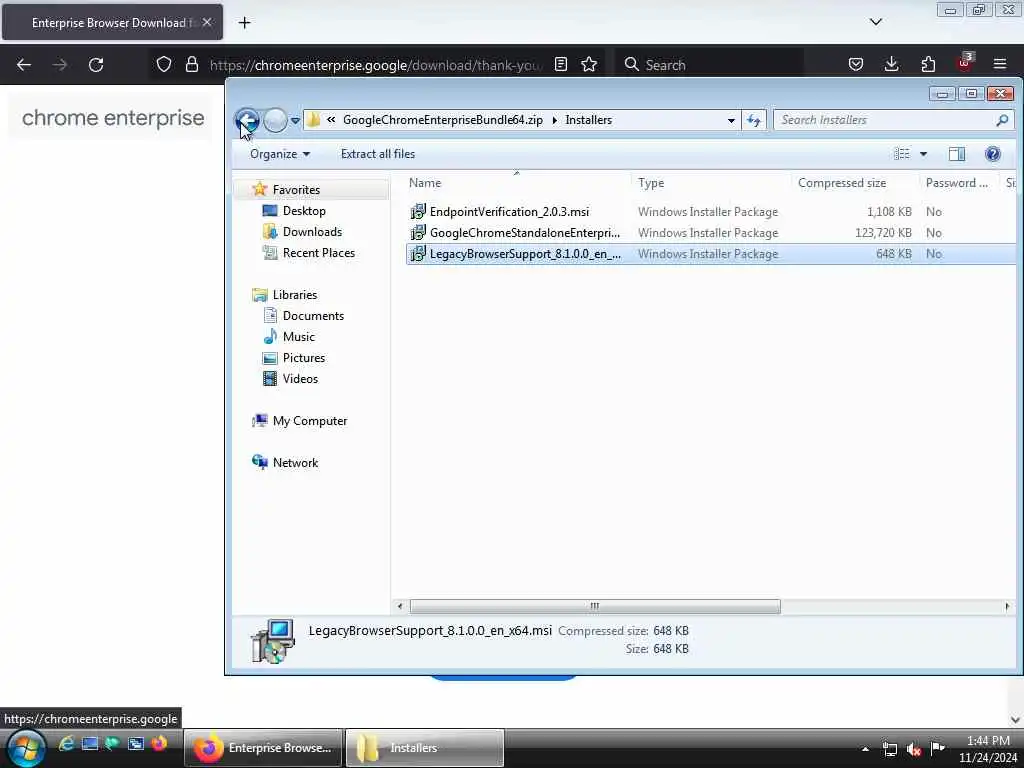Launch Firefox from quick launch
This screenshot has width=1024, height=768.
click(159, 744)
